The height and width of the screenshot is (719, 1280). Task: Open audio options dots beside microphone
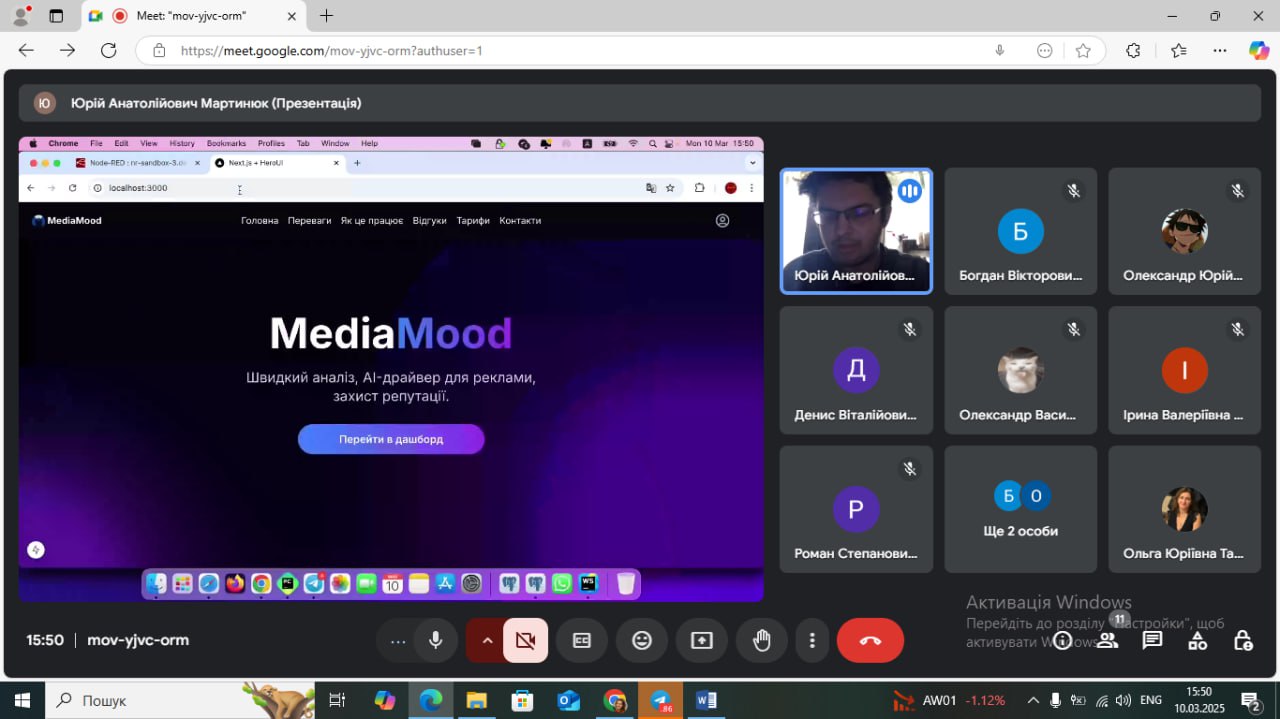[x=398, y=640]
